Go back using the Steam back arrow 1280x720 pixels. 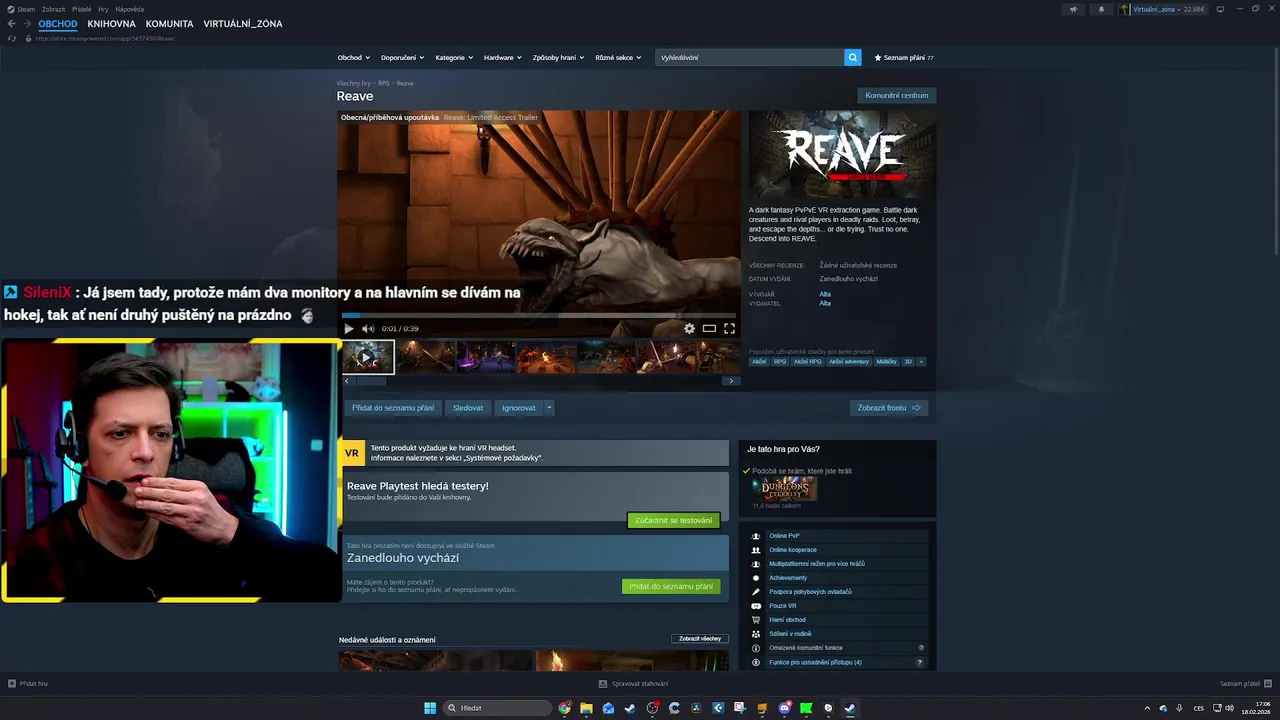(x=11, y=24)
